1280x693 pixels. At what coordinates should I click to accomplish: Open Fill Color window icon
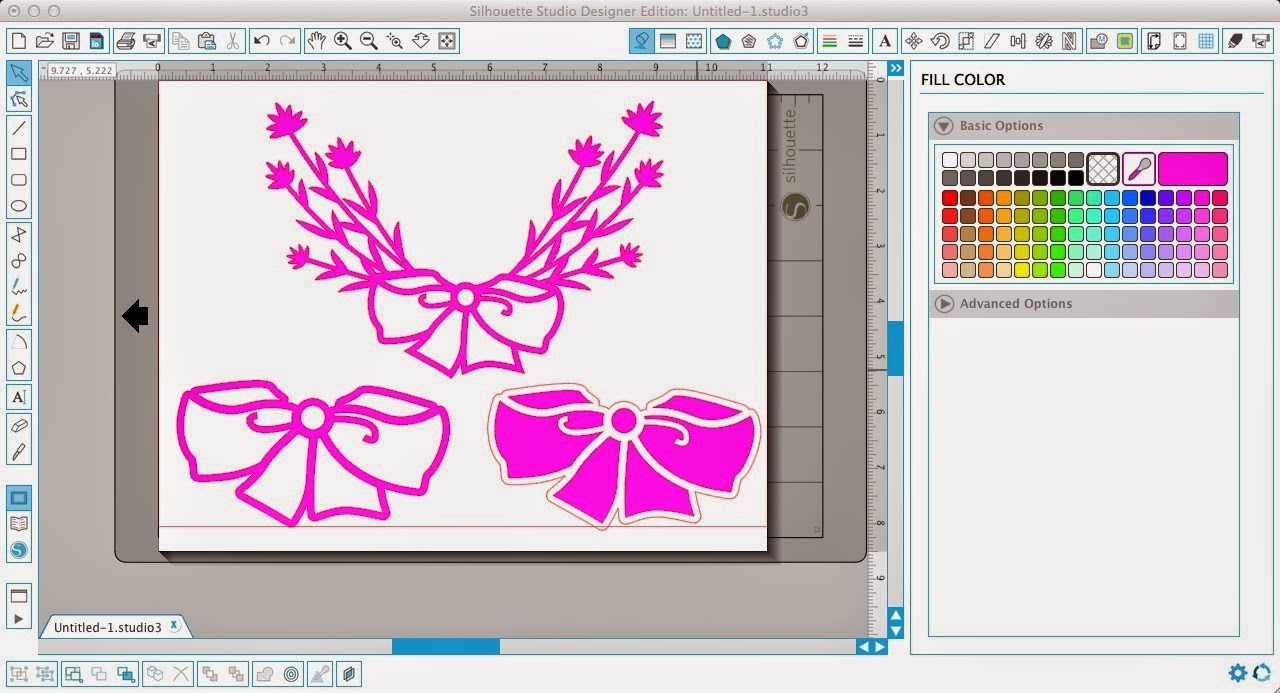point(642,41)
